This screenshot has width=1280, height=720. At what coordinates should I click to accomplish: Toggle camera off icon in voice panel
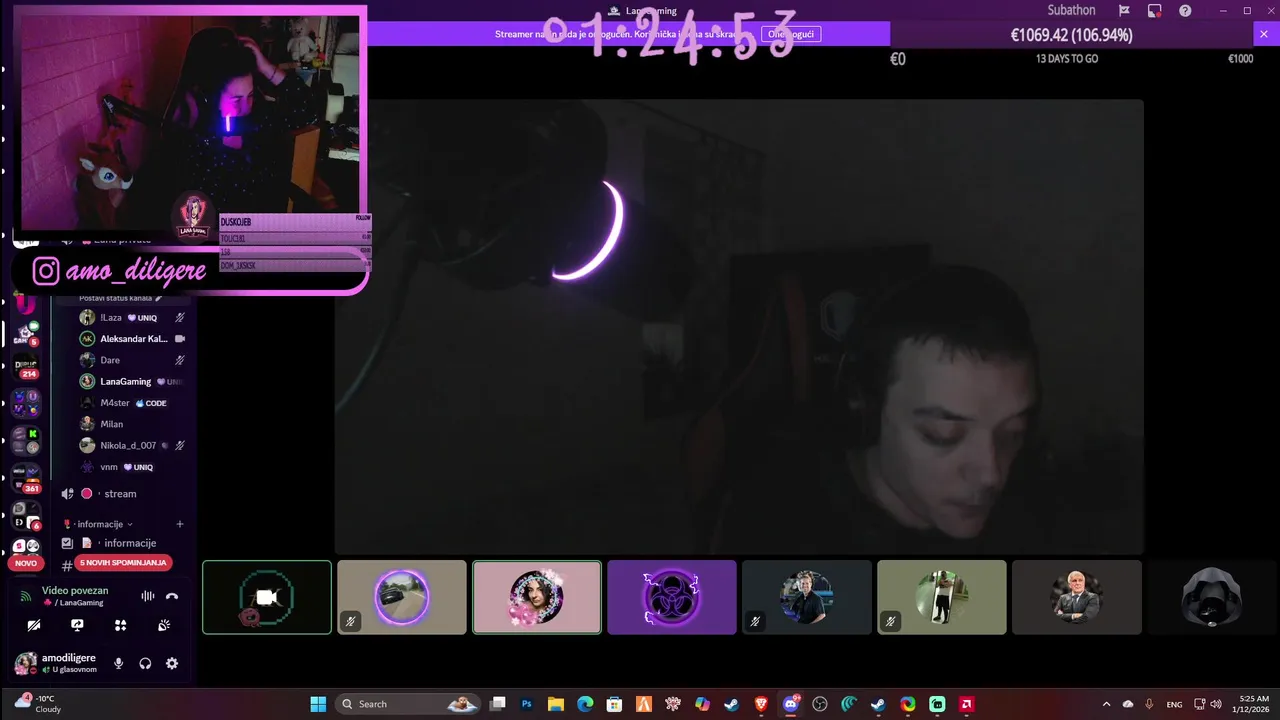pyautogui.click(x=34, y=625)
